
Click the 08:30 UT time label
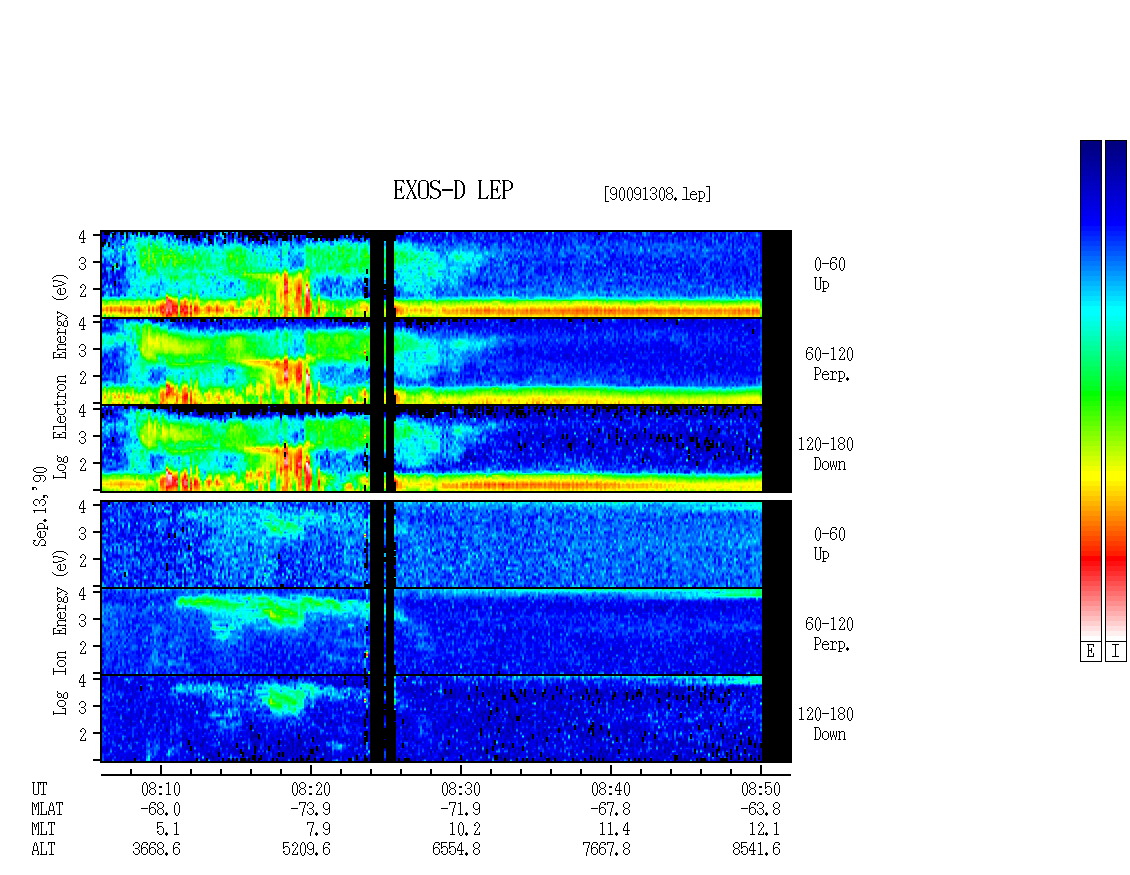pos(461,789)
